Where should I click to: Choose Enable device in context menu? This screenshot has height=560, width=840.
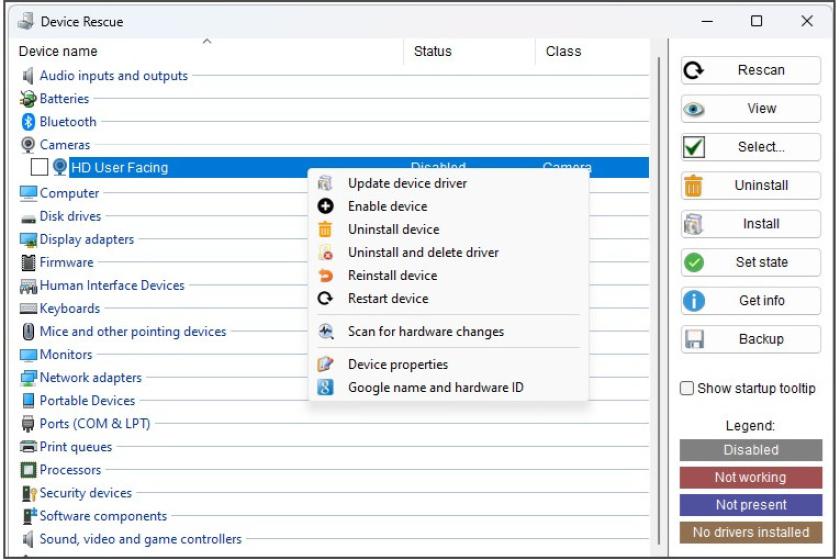tap(448, 206)
